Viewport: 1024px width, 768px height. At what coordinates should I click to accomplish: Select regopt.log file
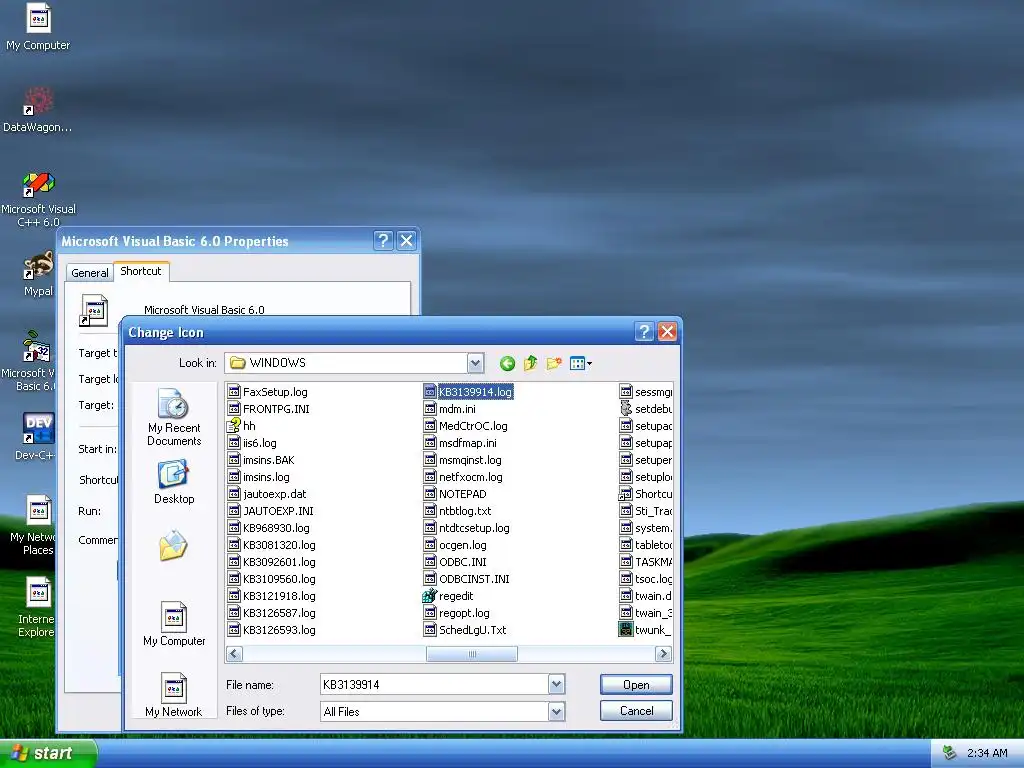pos(456,613)
